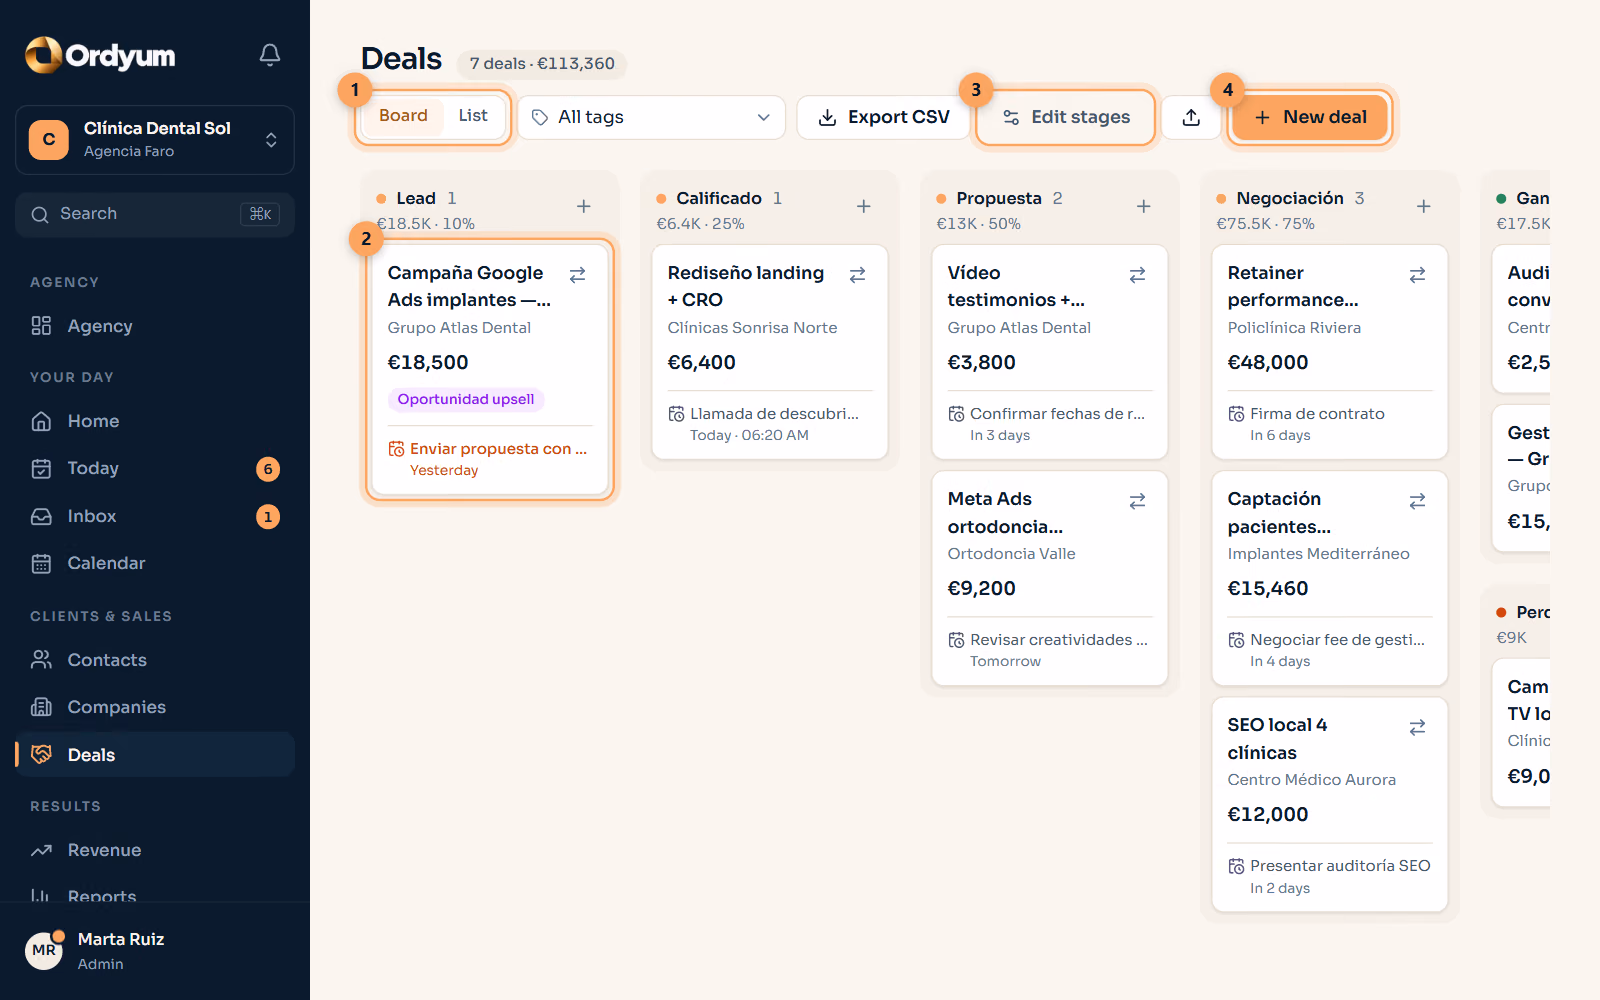Click company Ortodoncia Valle
This screenshot has height=1000, width=1600.
(x=1011, y=554)
